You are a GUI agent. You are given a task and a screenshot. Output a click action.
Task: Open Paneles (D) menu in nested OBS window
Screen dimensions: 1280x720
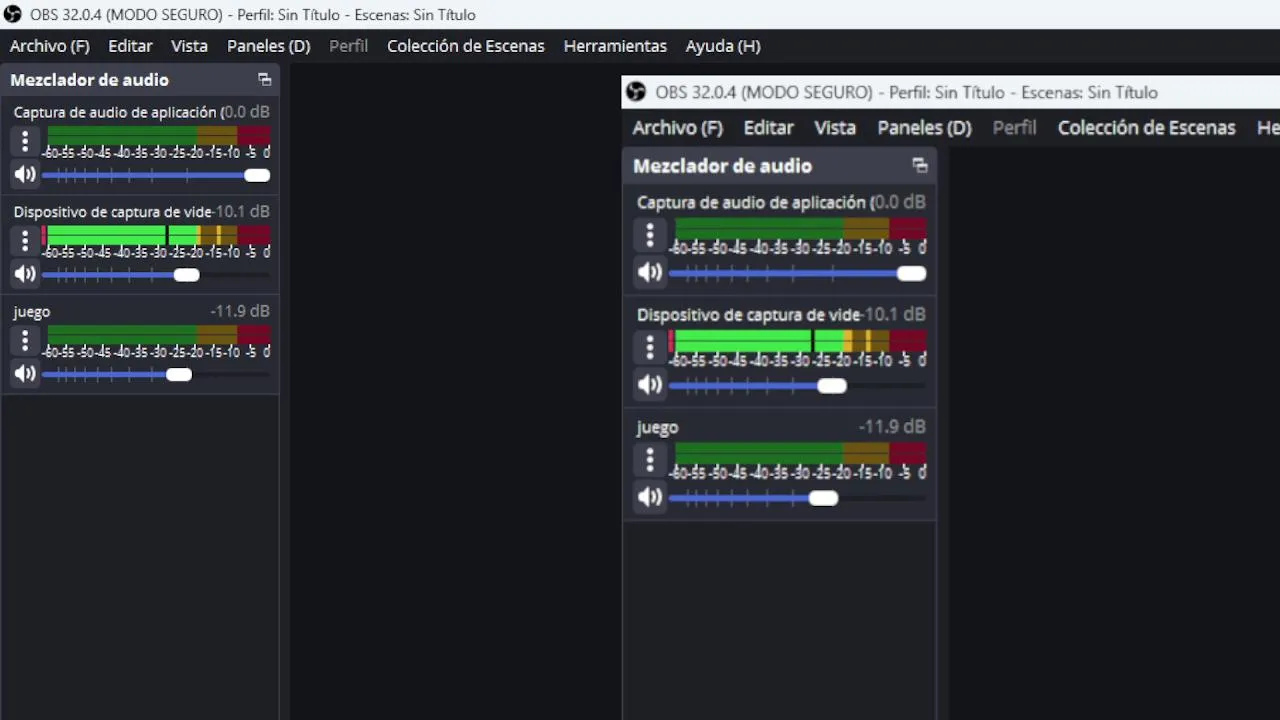(x=924, y=128)
